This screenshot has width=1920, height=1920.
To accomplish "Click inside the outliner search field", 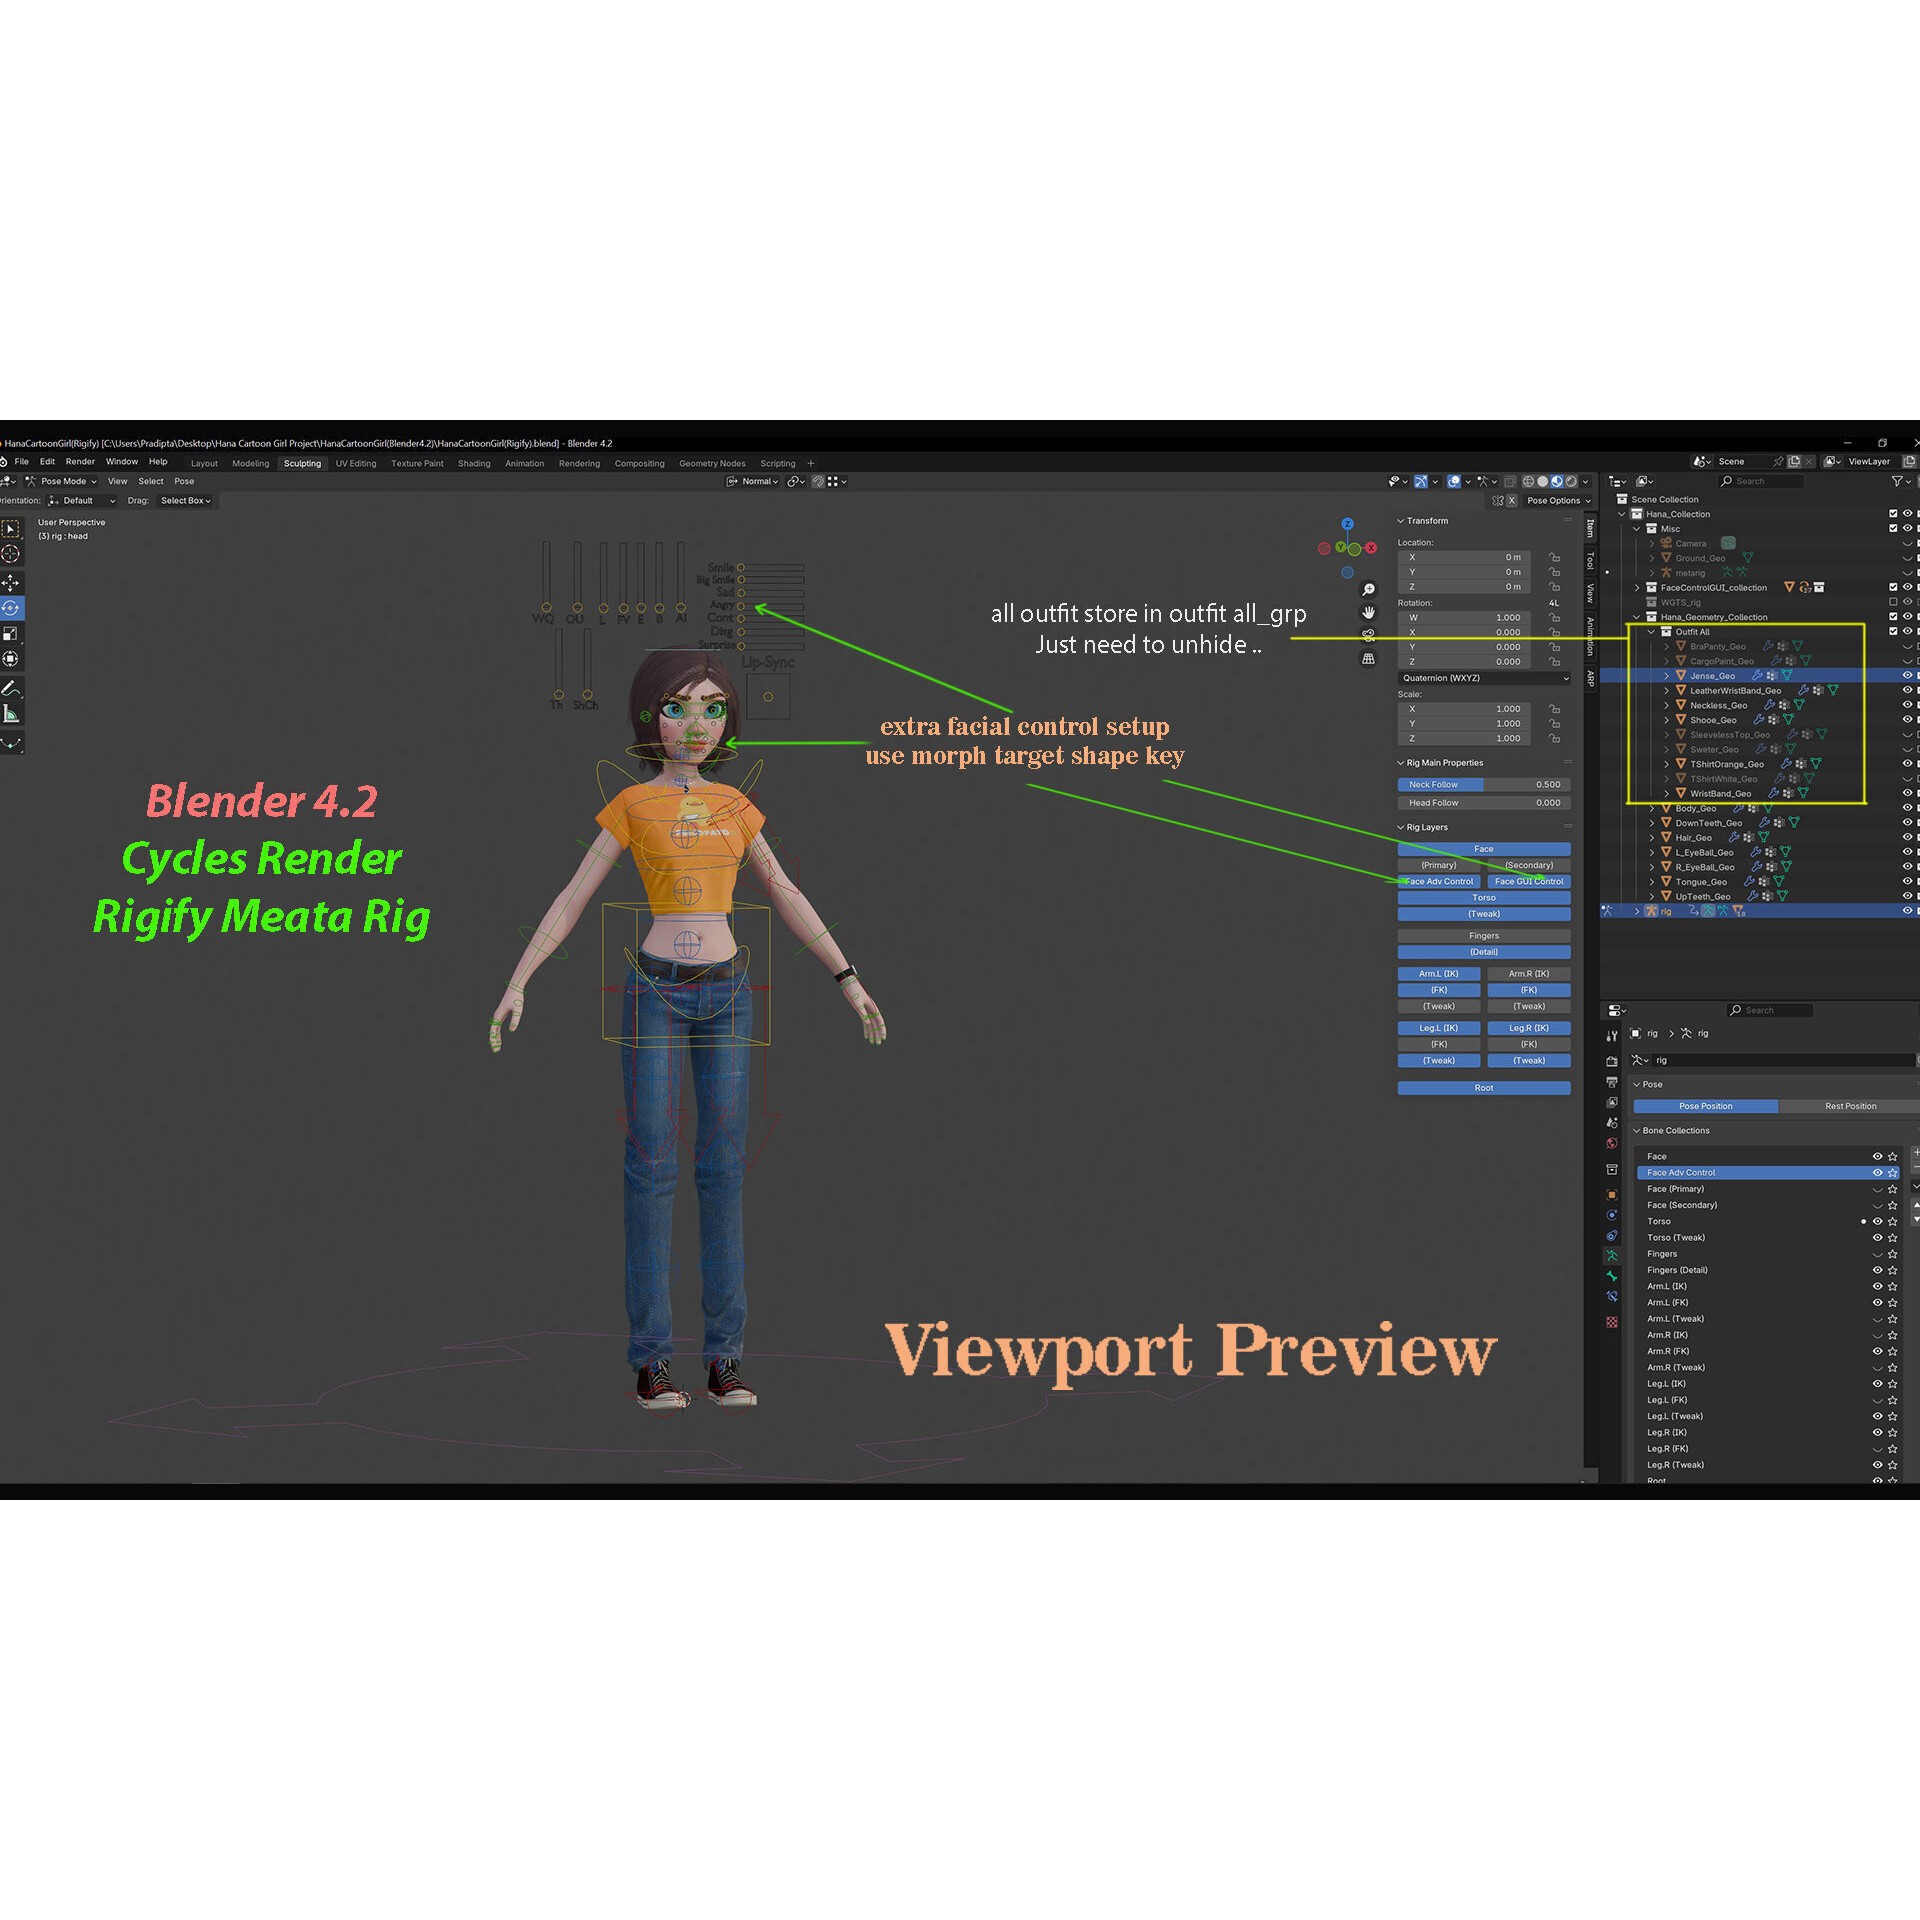I will point(1762,481).
